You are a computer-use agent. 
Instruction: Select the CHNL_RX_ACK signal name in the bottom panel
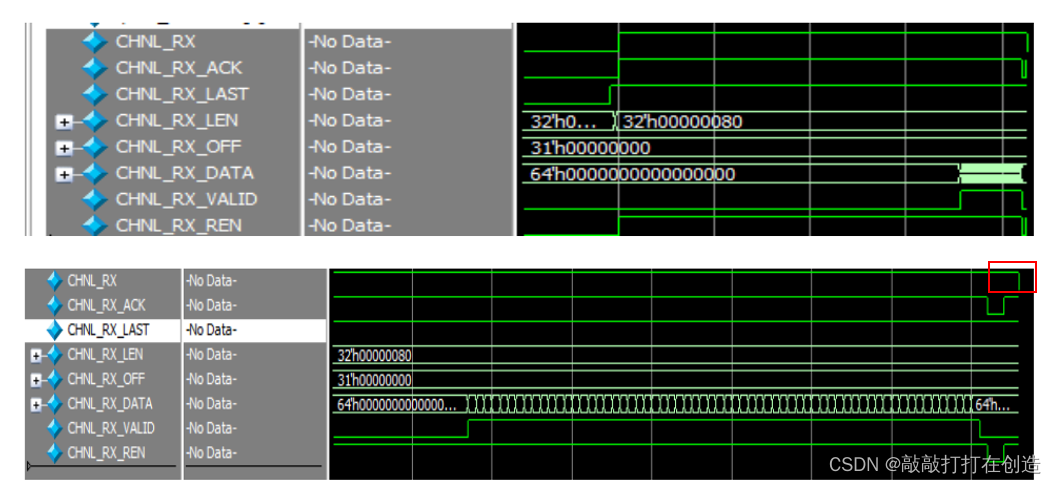tap(106, 306)
